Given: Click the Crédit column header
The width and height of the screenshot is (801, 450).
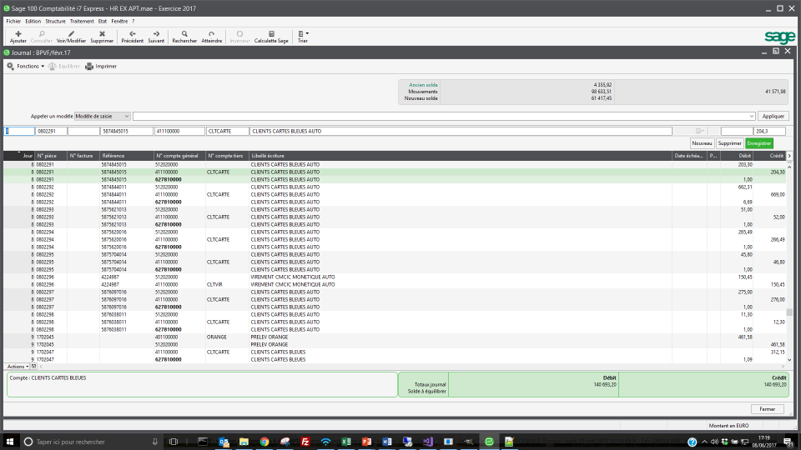Looking at the screenshot, I should pos(769,156).
